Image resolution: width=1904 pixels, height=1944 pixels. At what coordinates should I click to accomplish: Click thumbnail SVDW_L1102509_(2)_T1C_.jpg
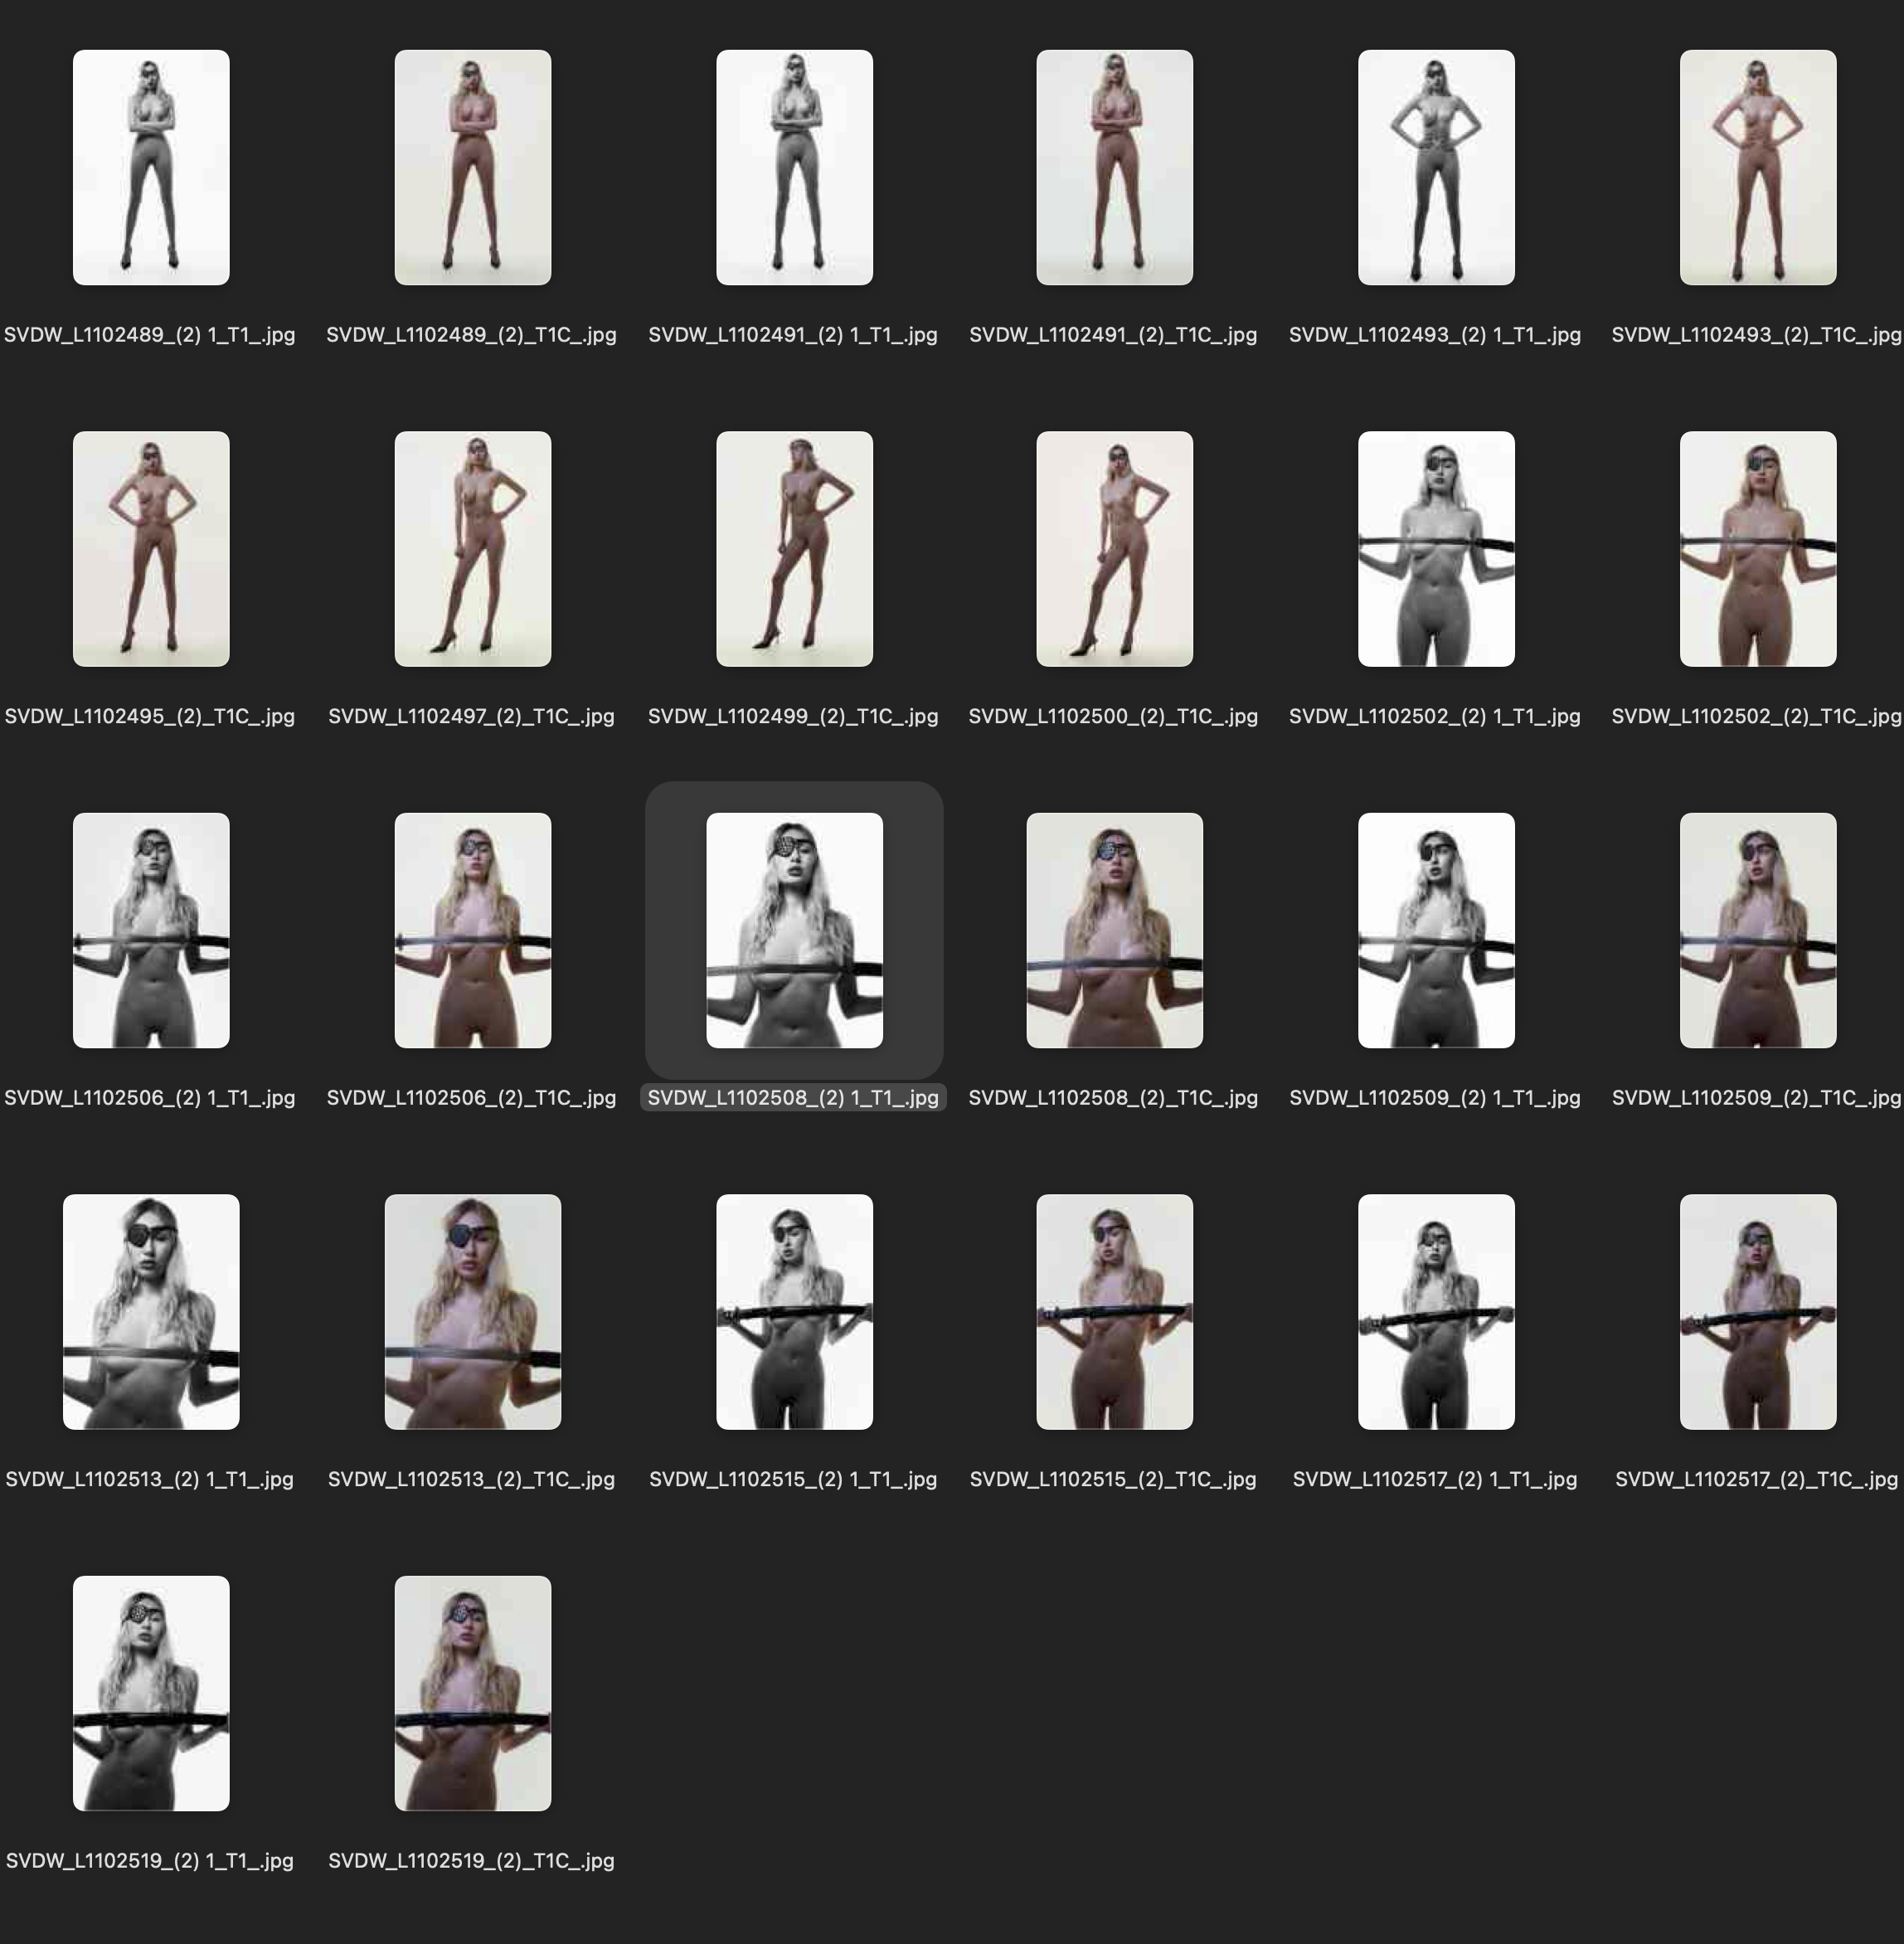[x=1757, y=930]
